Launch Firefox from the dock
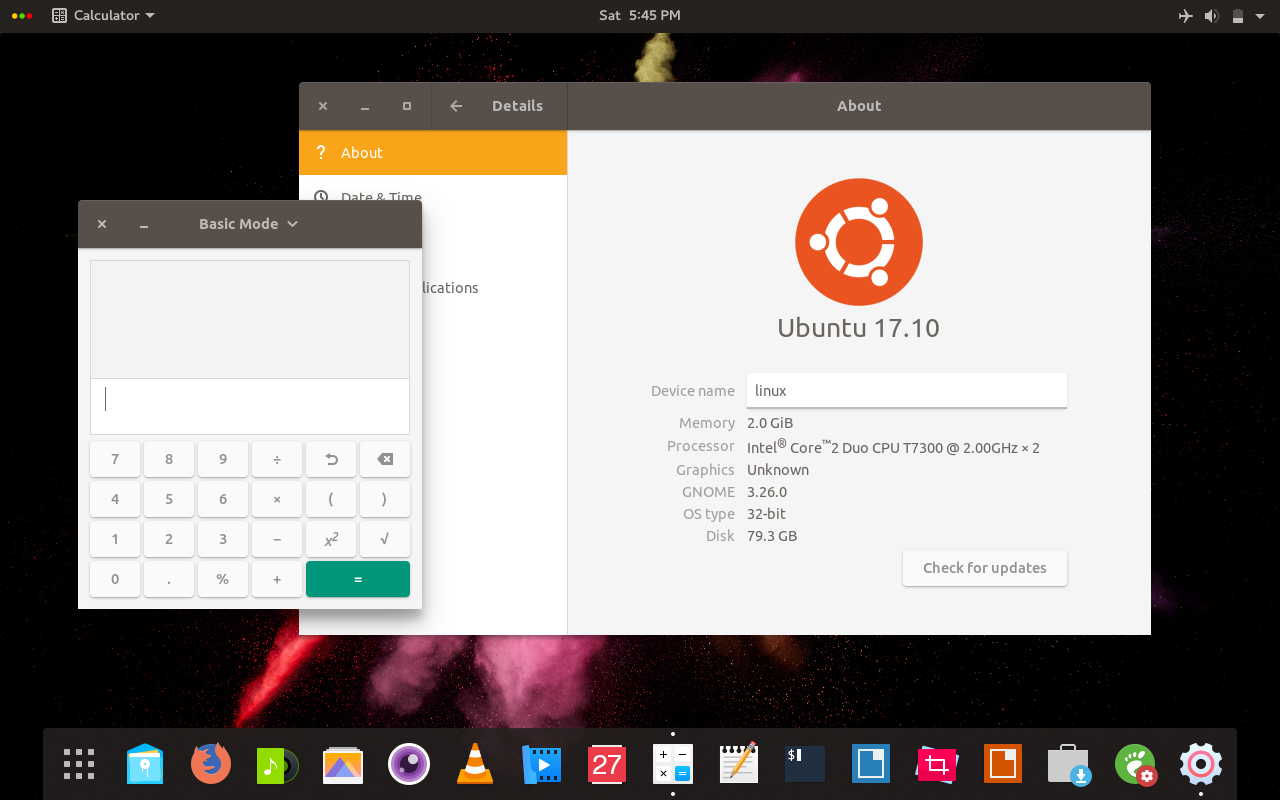Screen dimensions: 1280x800 coord(211,764)
